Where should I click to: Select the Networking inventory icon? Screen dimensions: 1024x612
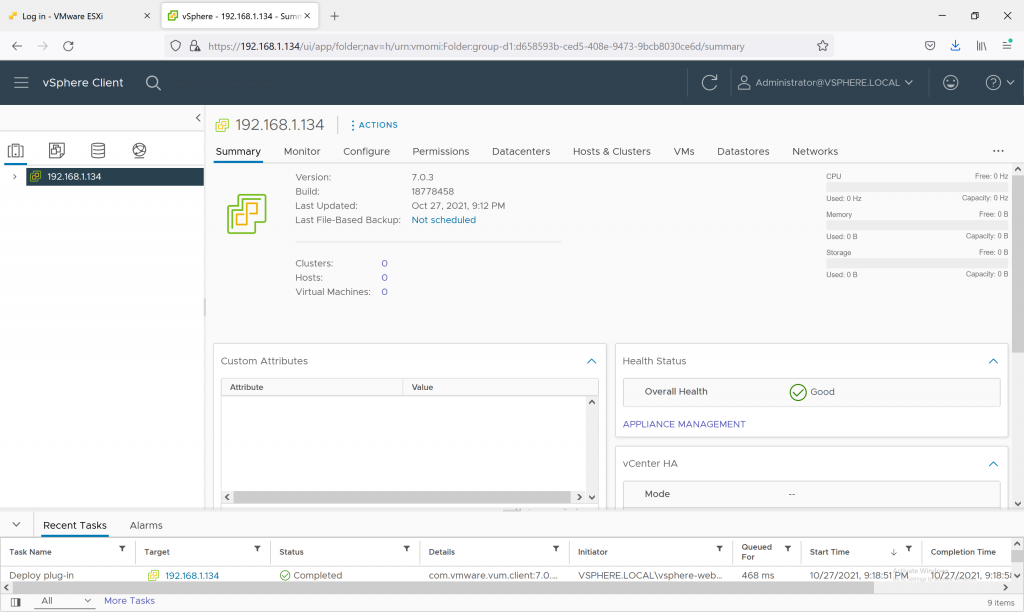(139, 150)
